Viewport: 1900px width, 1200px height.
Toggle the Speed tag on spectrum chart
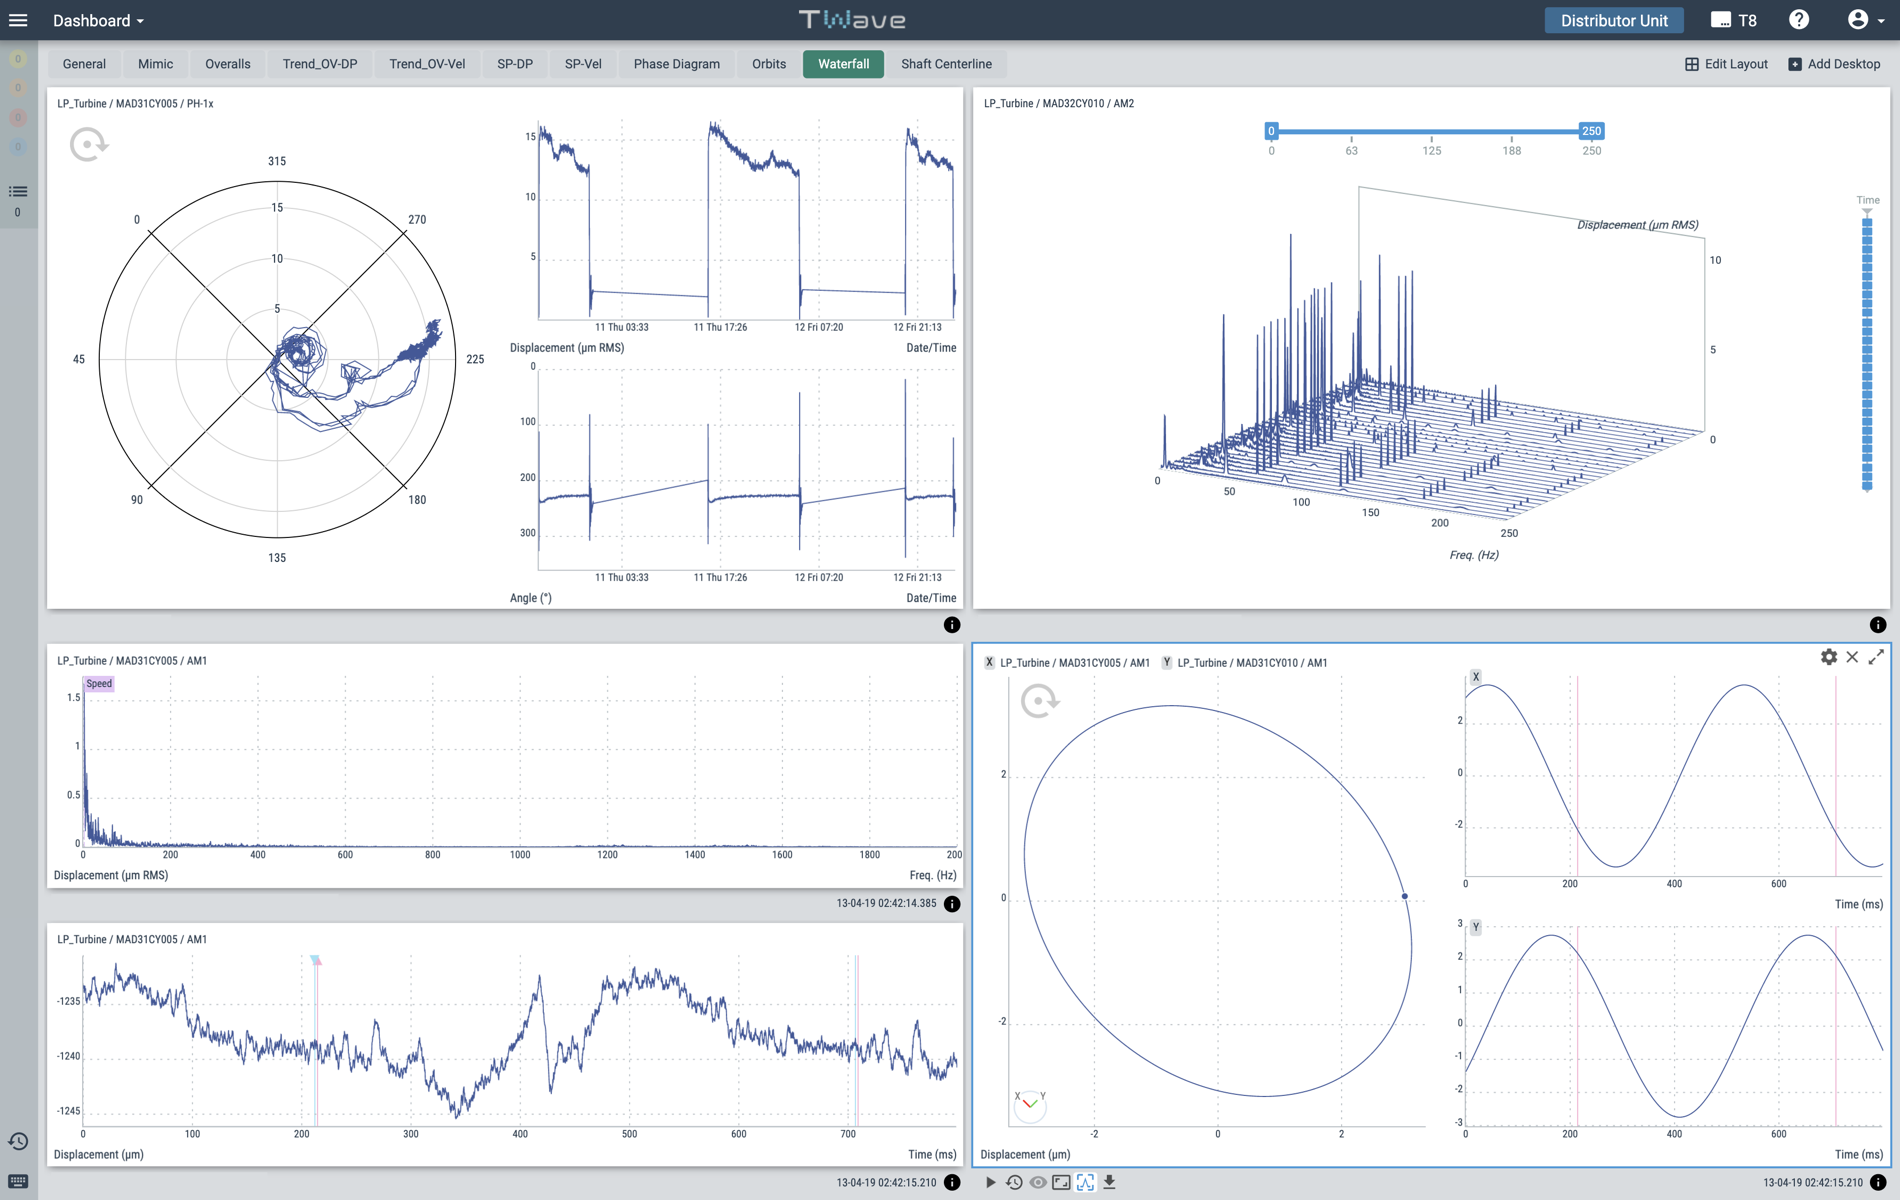[x=99, y=684]
